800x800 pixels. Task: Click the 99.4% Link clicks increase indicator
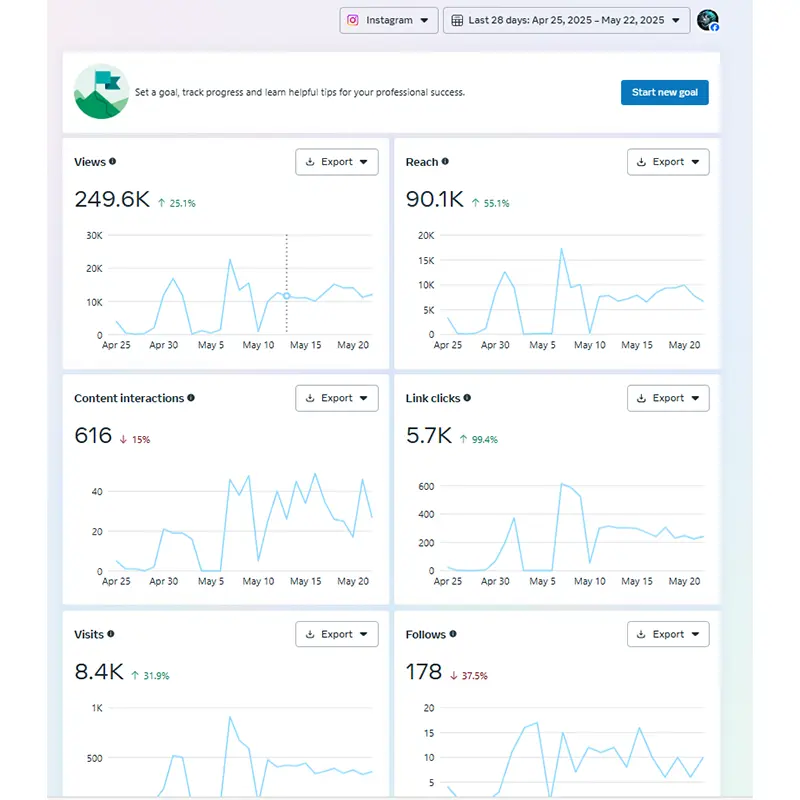pyautogui.click(x=479, y=439)
